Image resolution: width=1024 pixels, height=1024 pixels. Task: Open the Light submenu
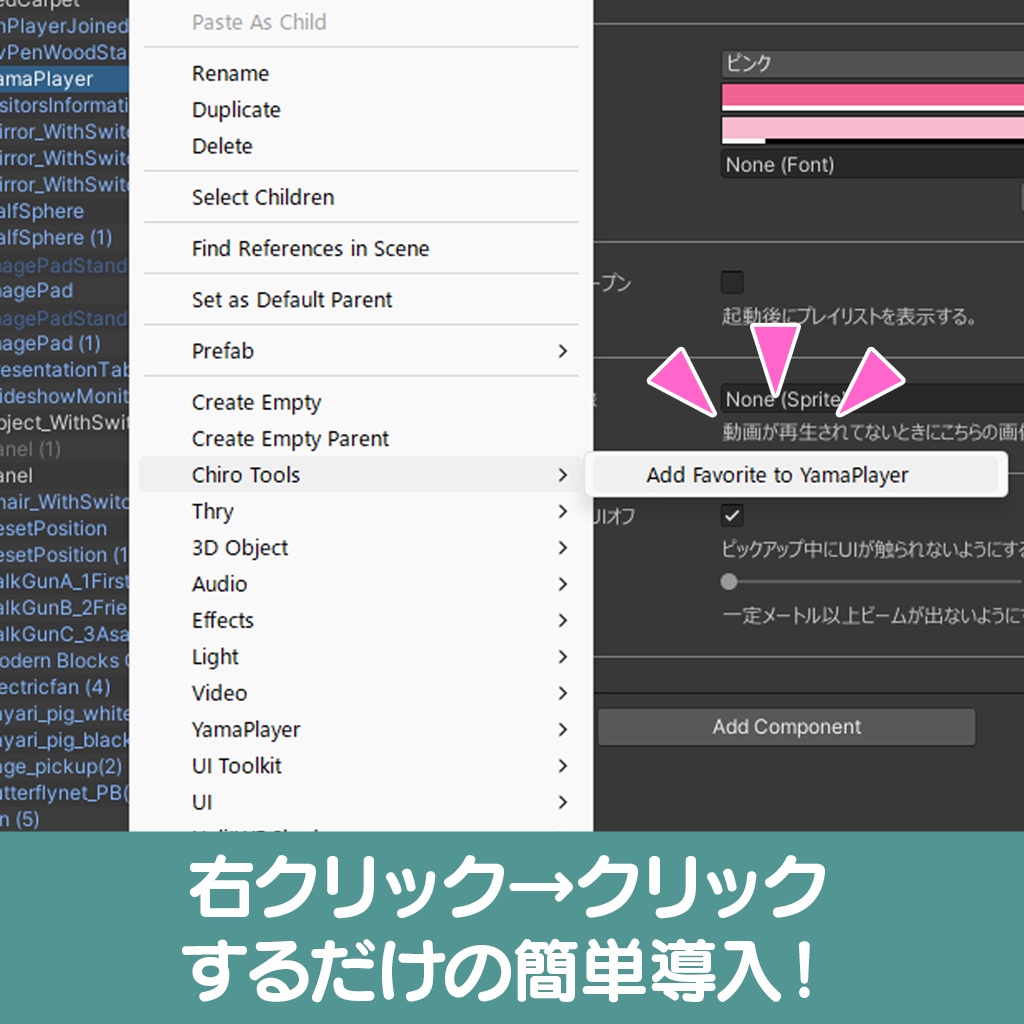(x=360, y=657)
